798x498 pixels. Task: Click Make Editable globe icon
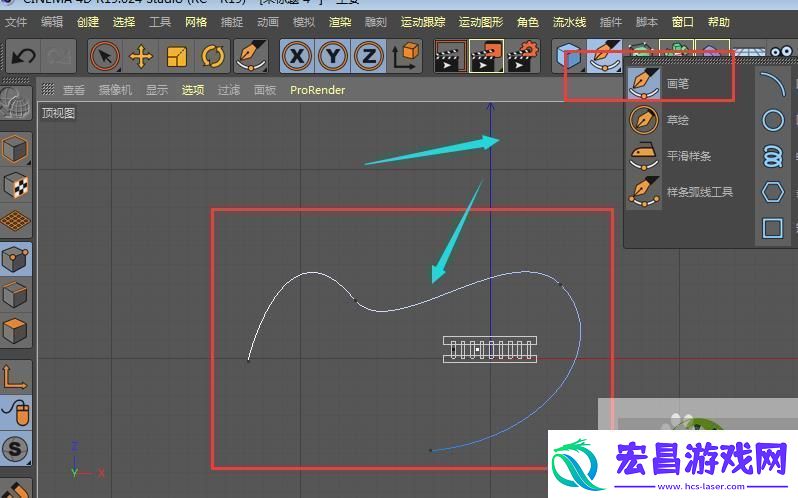click(x=16, y=102)
